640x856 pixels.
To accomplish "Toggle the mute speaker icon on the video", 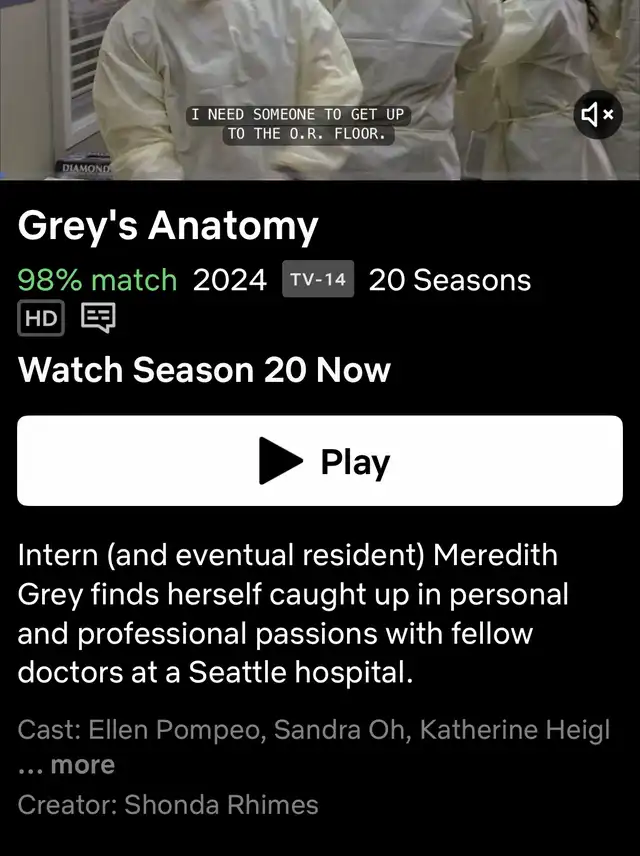I will tap(597, 115).
